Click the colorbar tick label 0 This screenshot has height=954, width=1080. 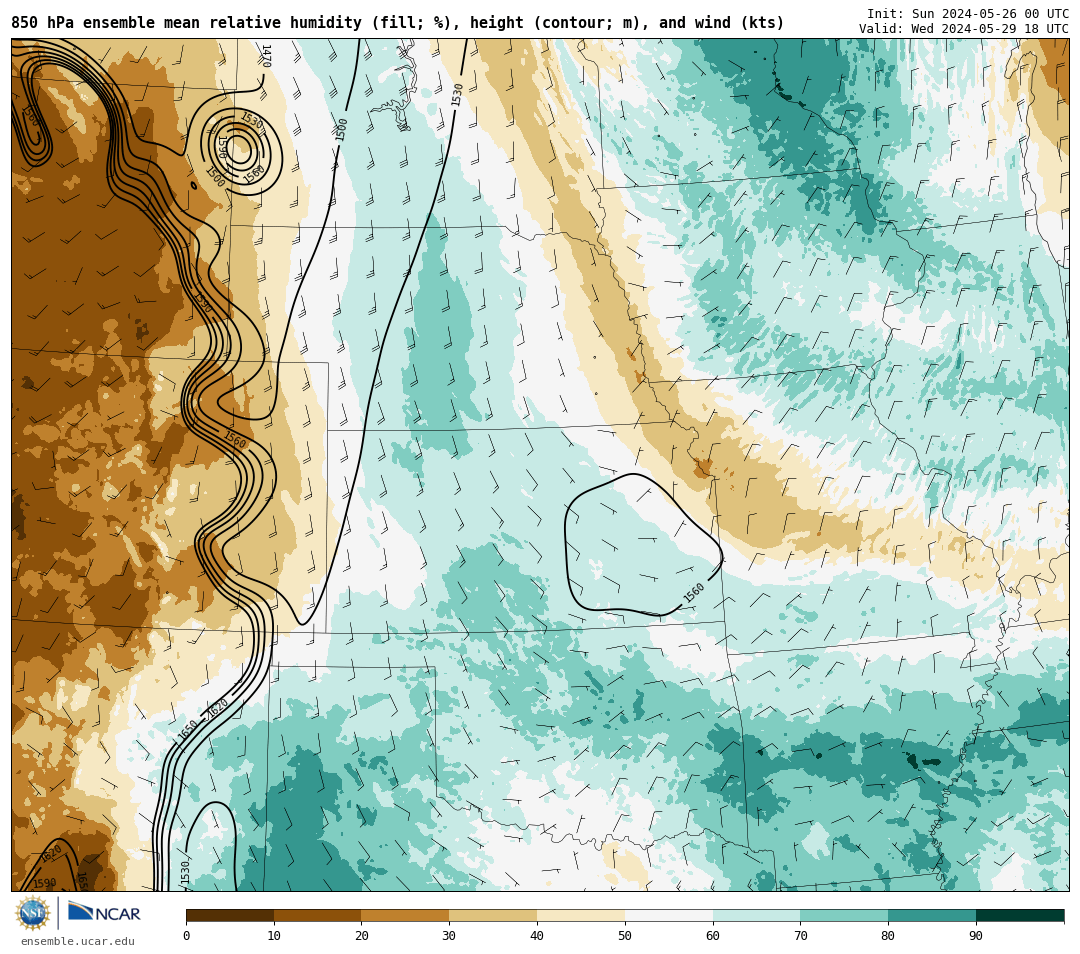pyautogui.click(x=187, y=935)
